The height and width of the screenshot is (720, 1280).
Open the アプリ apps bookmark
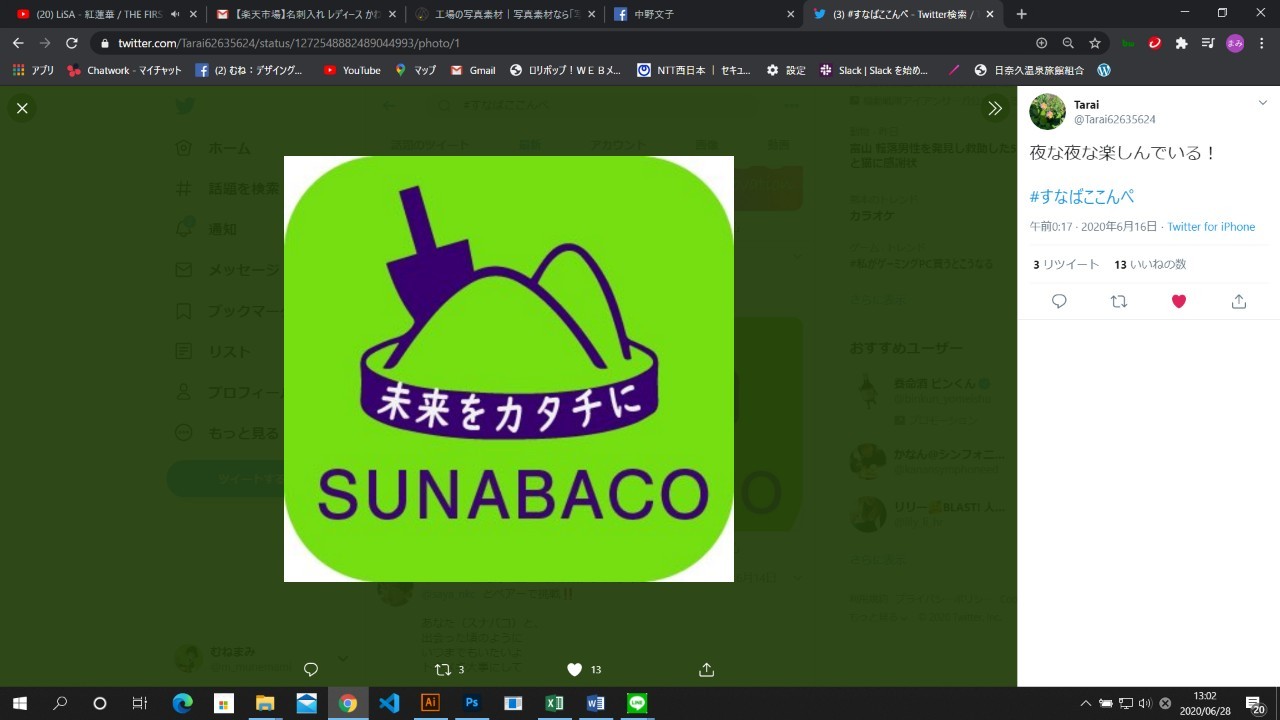point(33,70)
